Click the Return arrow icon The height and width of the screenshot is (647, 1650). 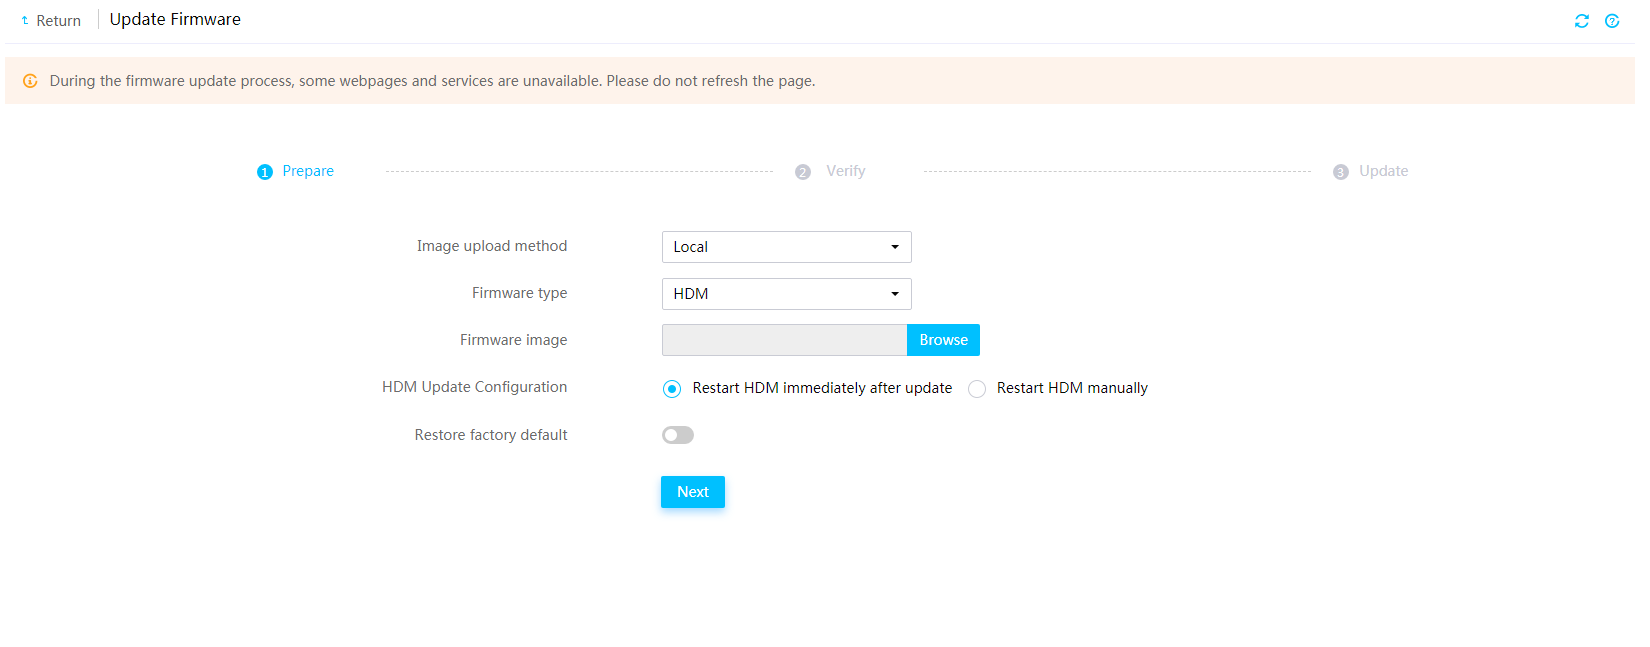(25, 20)
